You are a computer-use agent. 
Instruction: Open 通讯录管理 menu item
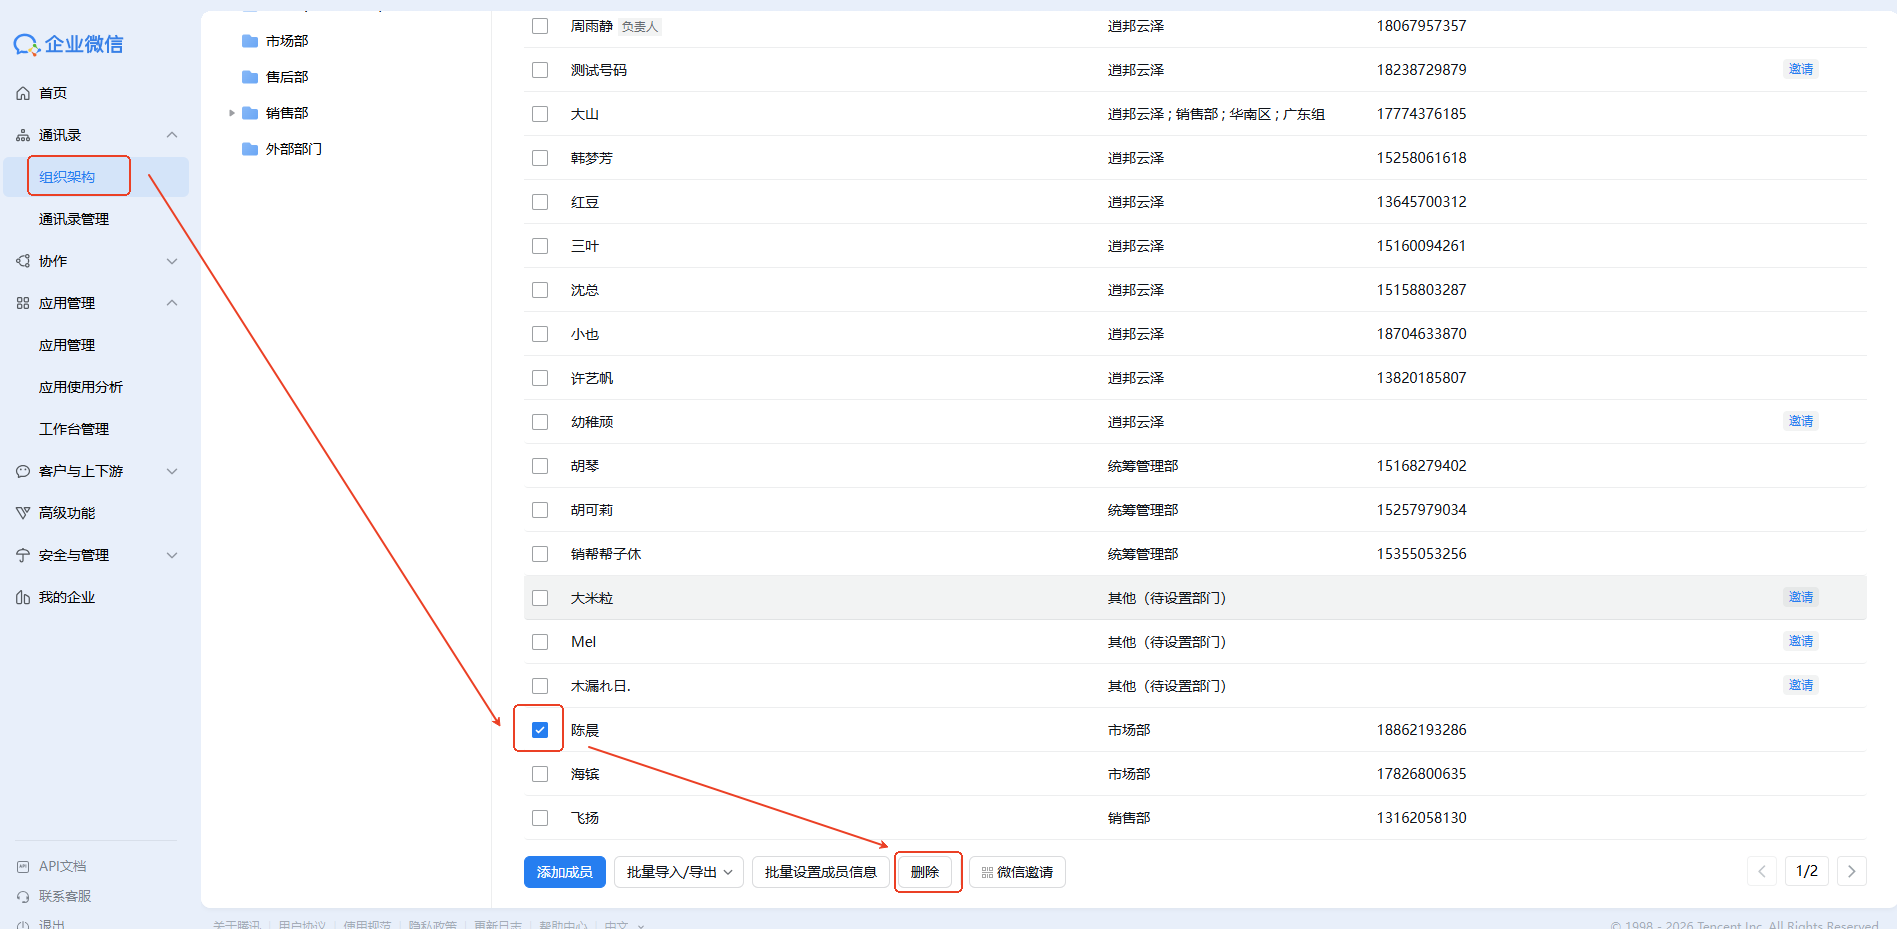74,219
